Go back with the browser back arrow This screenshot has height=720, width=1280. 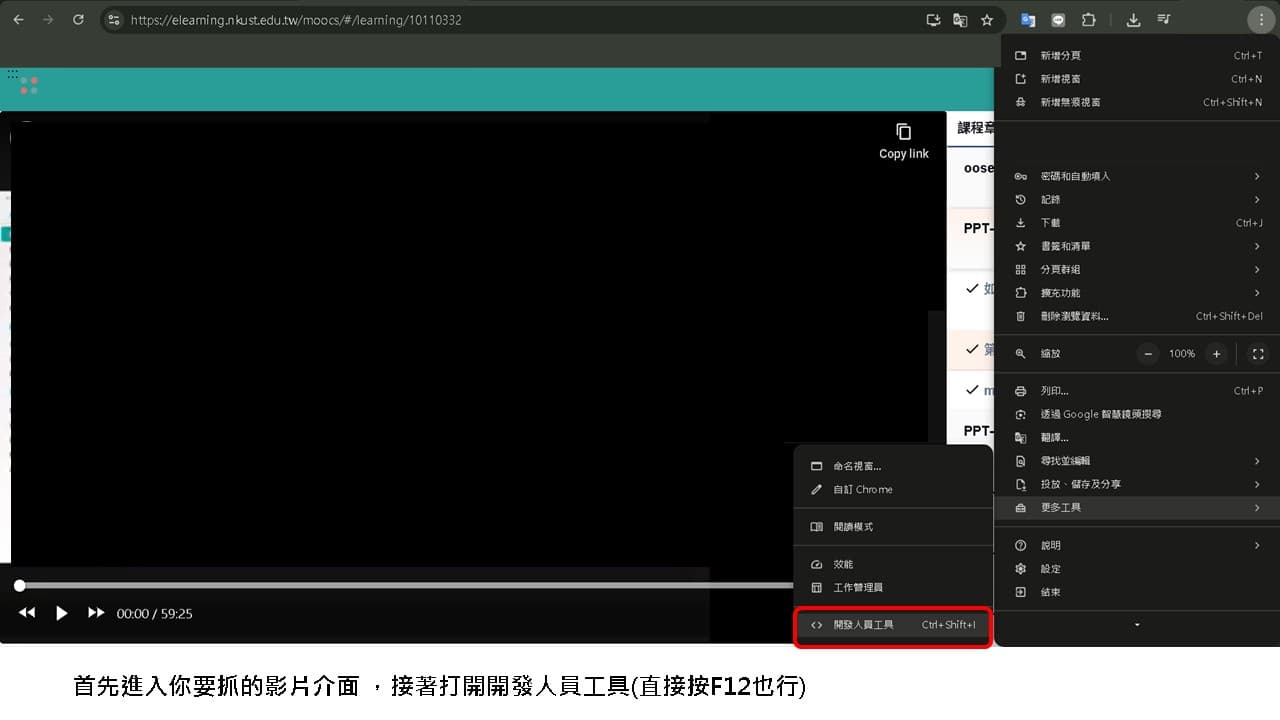[x=18, y=20]
